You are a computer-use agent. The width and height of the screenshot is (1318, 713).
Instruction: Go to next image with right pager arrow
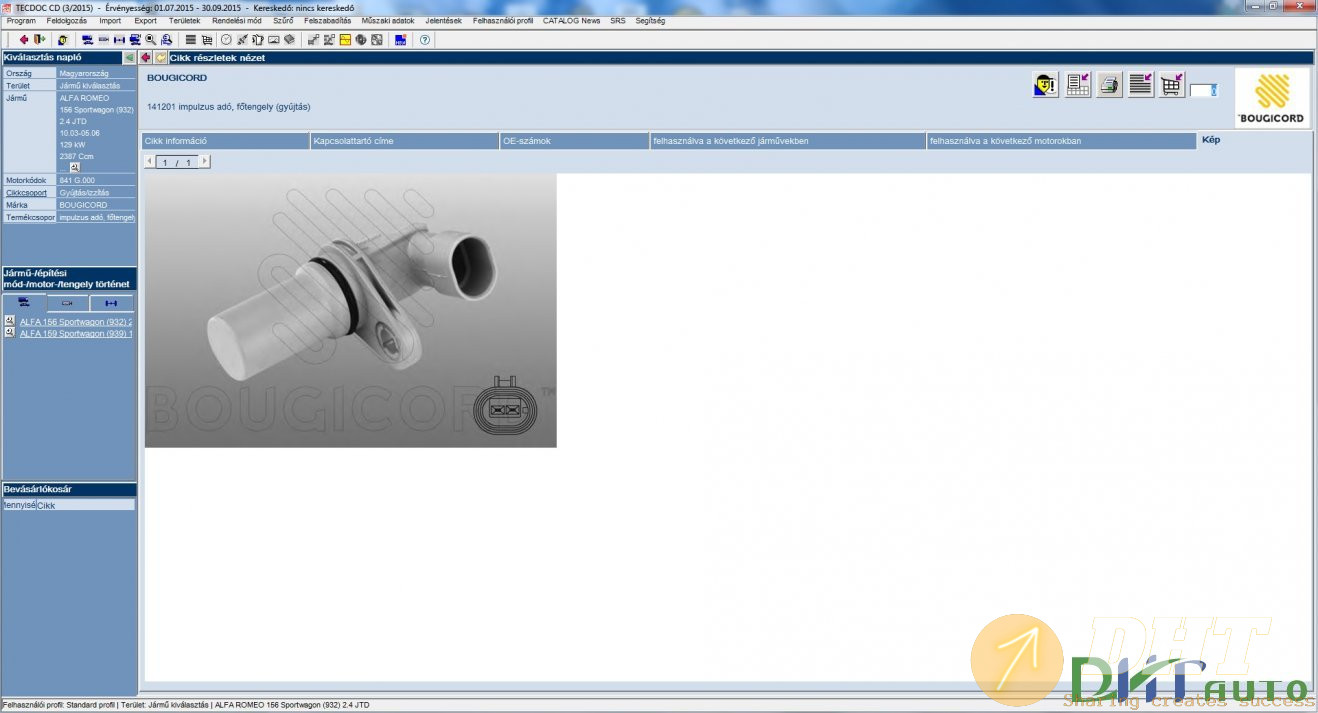tap(205, 162)
